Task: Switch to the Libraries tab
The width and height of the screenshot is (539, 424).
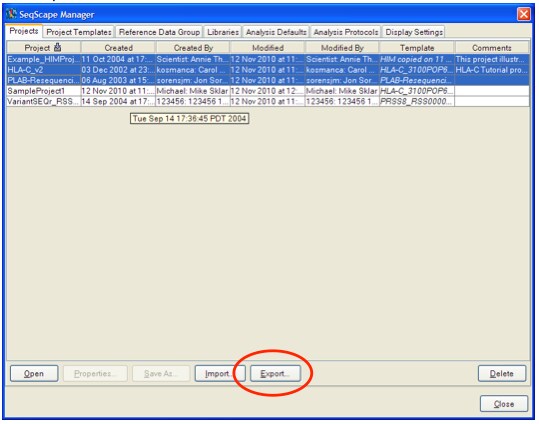Action: click(223, 32)
